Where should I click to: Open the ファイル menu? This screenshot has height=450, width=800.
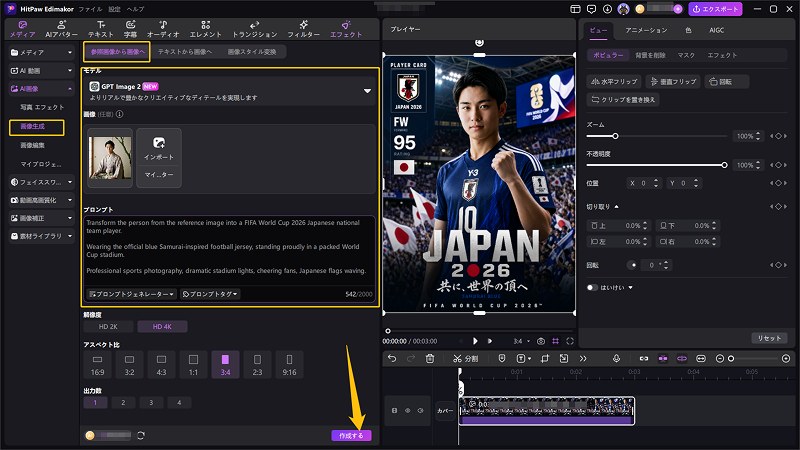pyautogui.click(x=90, y=9)
